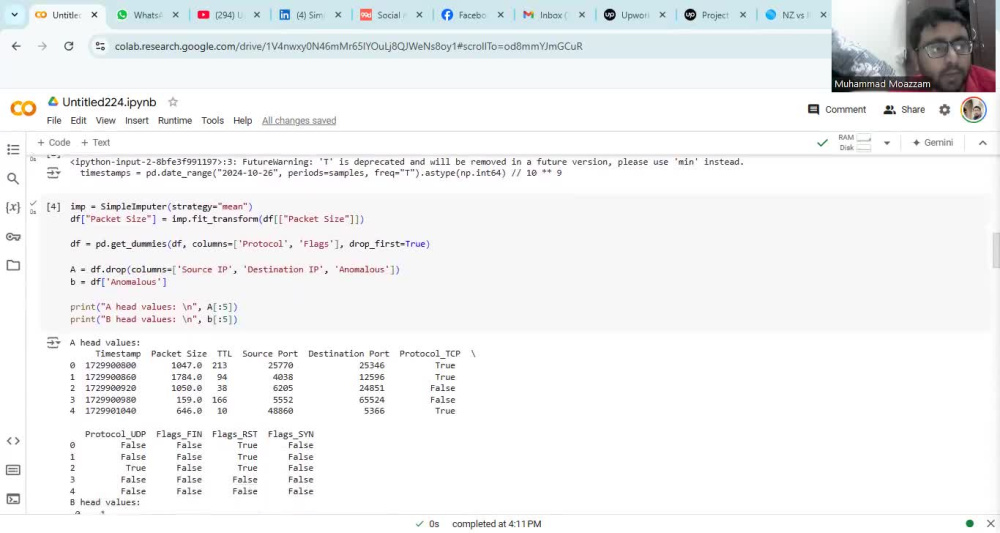Image resolution: width=1000 pixels, height=533 pixels.
Task: Click the pd.get_dummies code line
Action: [x=250, y=244]
